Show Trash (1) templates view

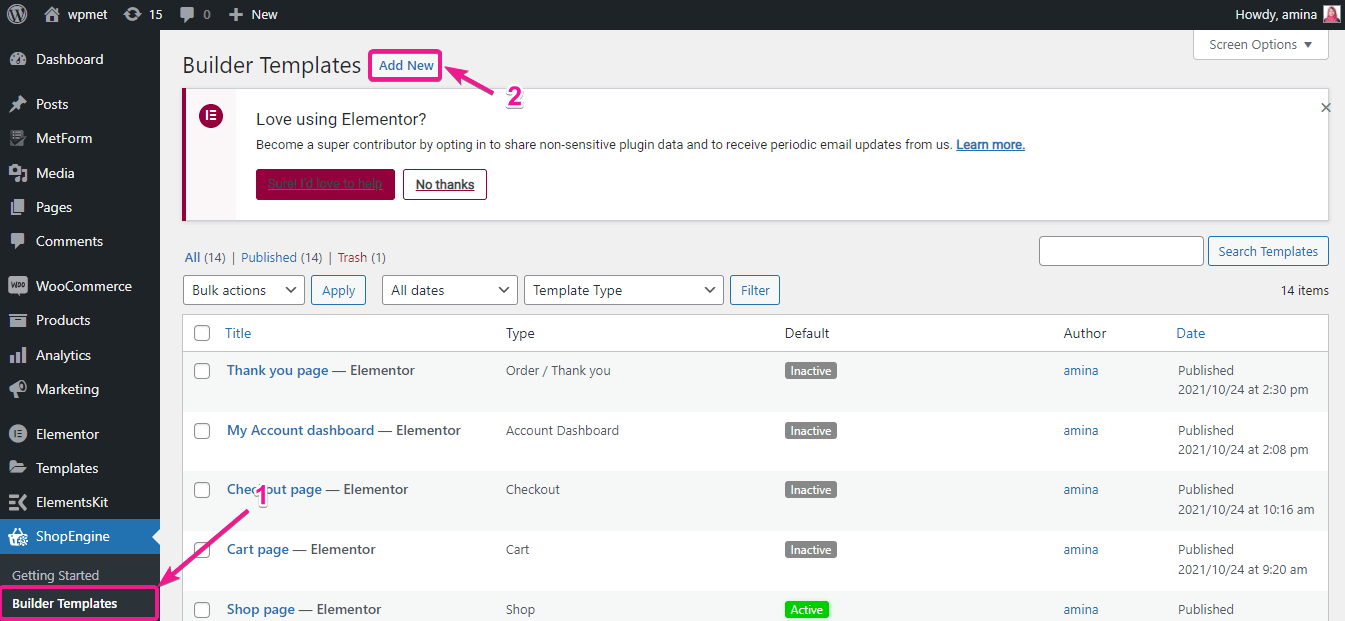(361, 257)
